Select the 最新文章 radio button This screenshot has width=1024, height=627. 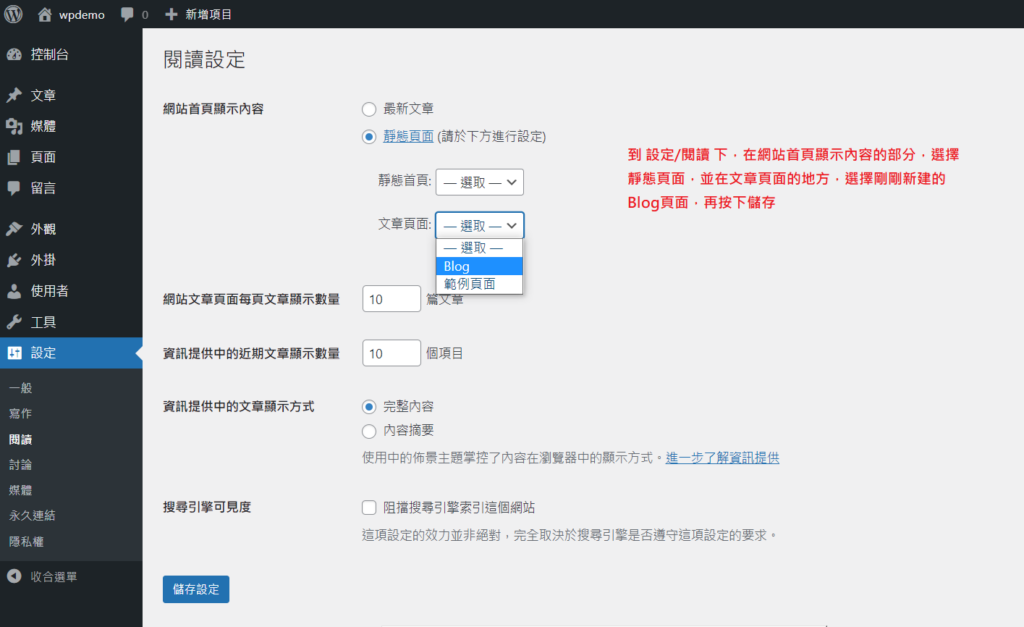[369, 108]
